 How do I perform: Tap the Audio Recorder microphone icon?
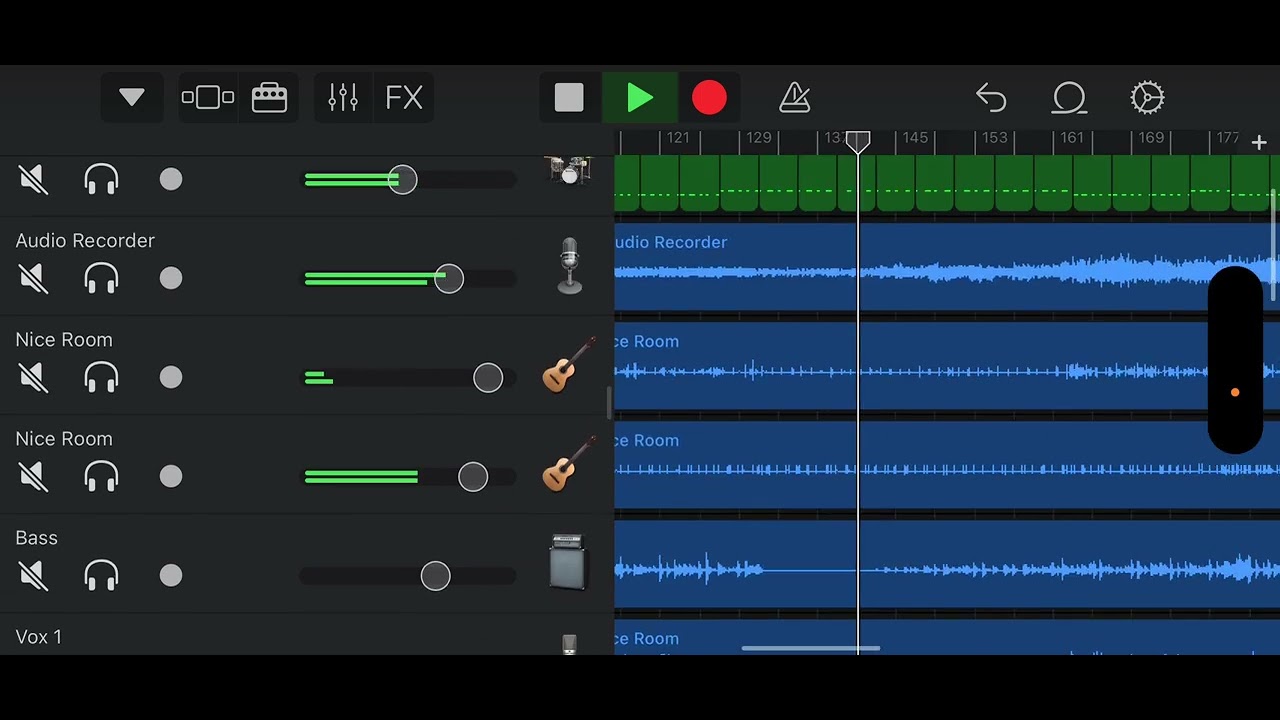[569, 265]
